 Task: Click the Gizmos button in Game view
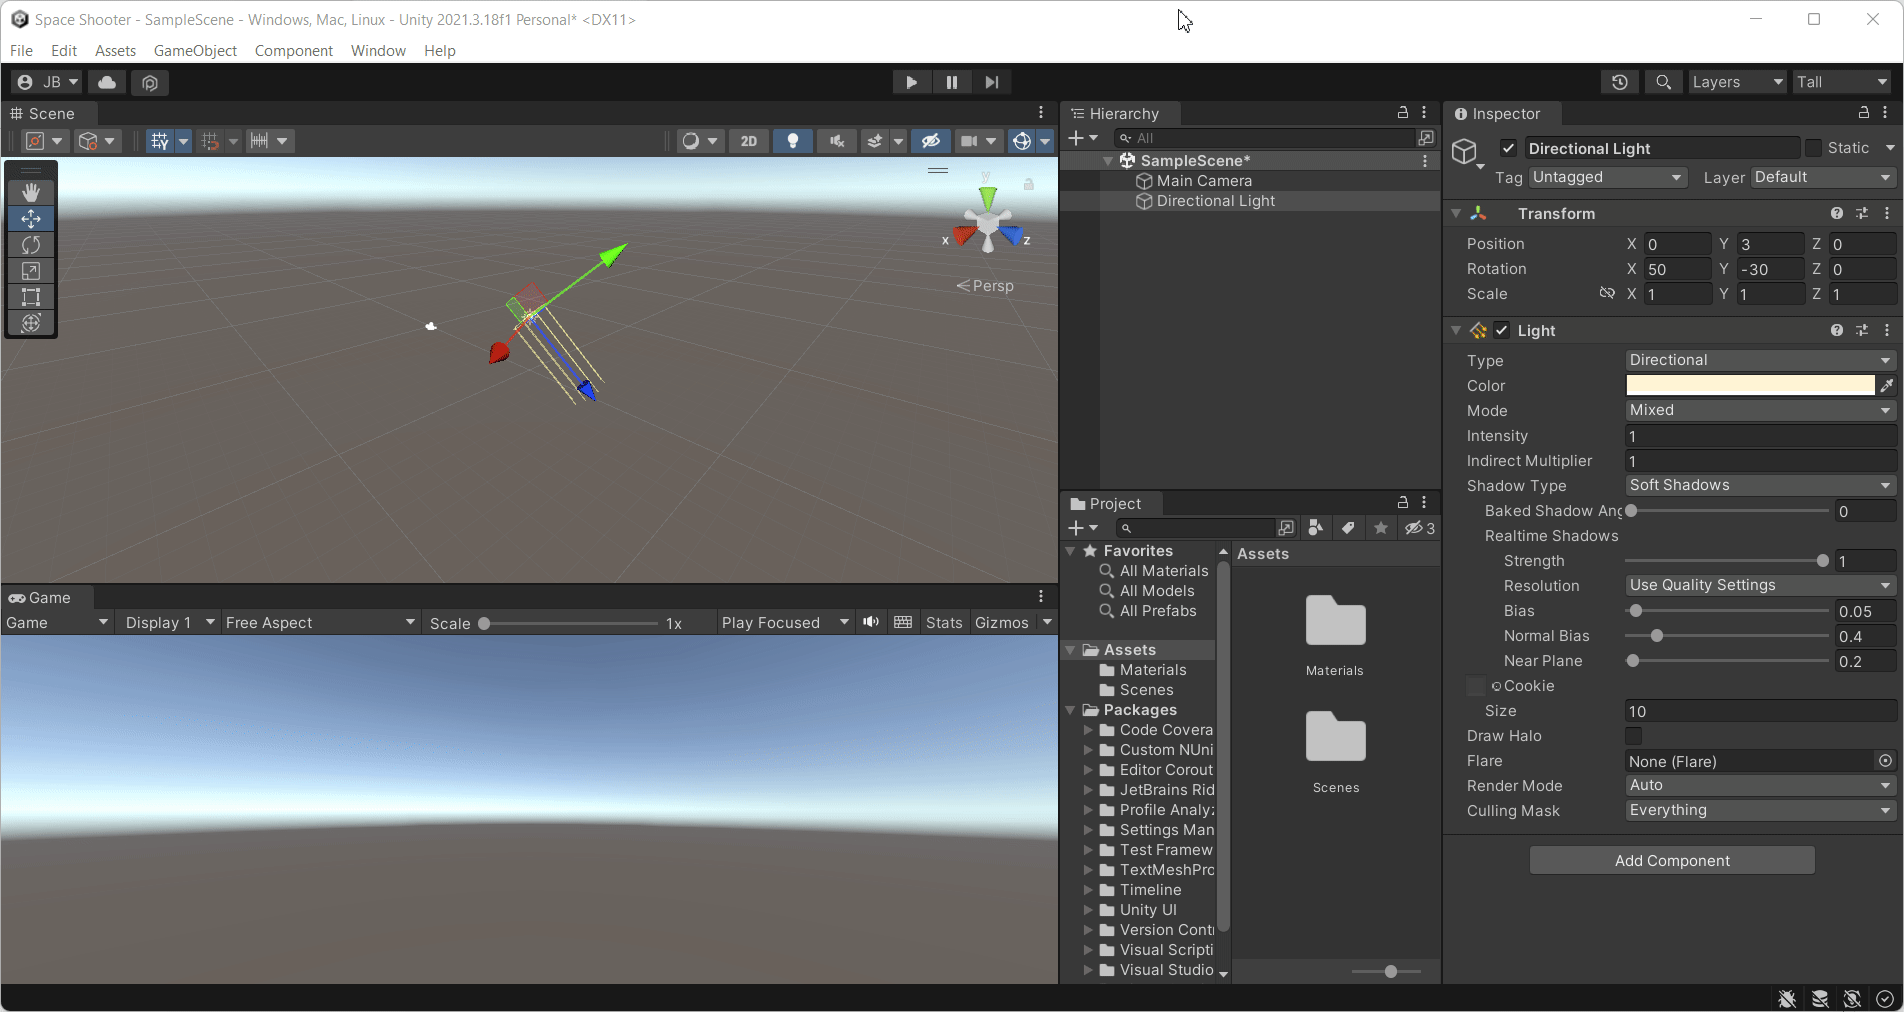(x=1001, y=622)
